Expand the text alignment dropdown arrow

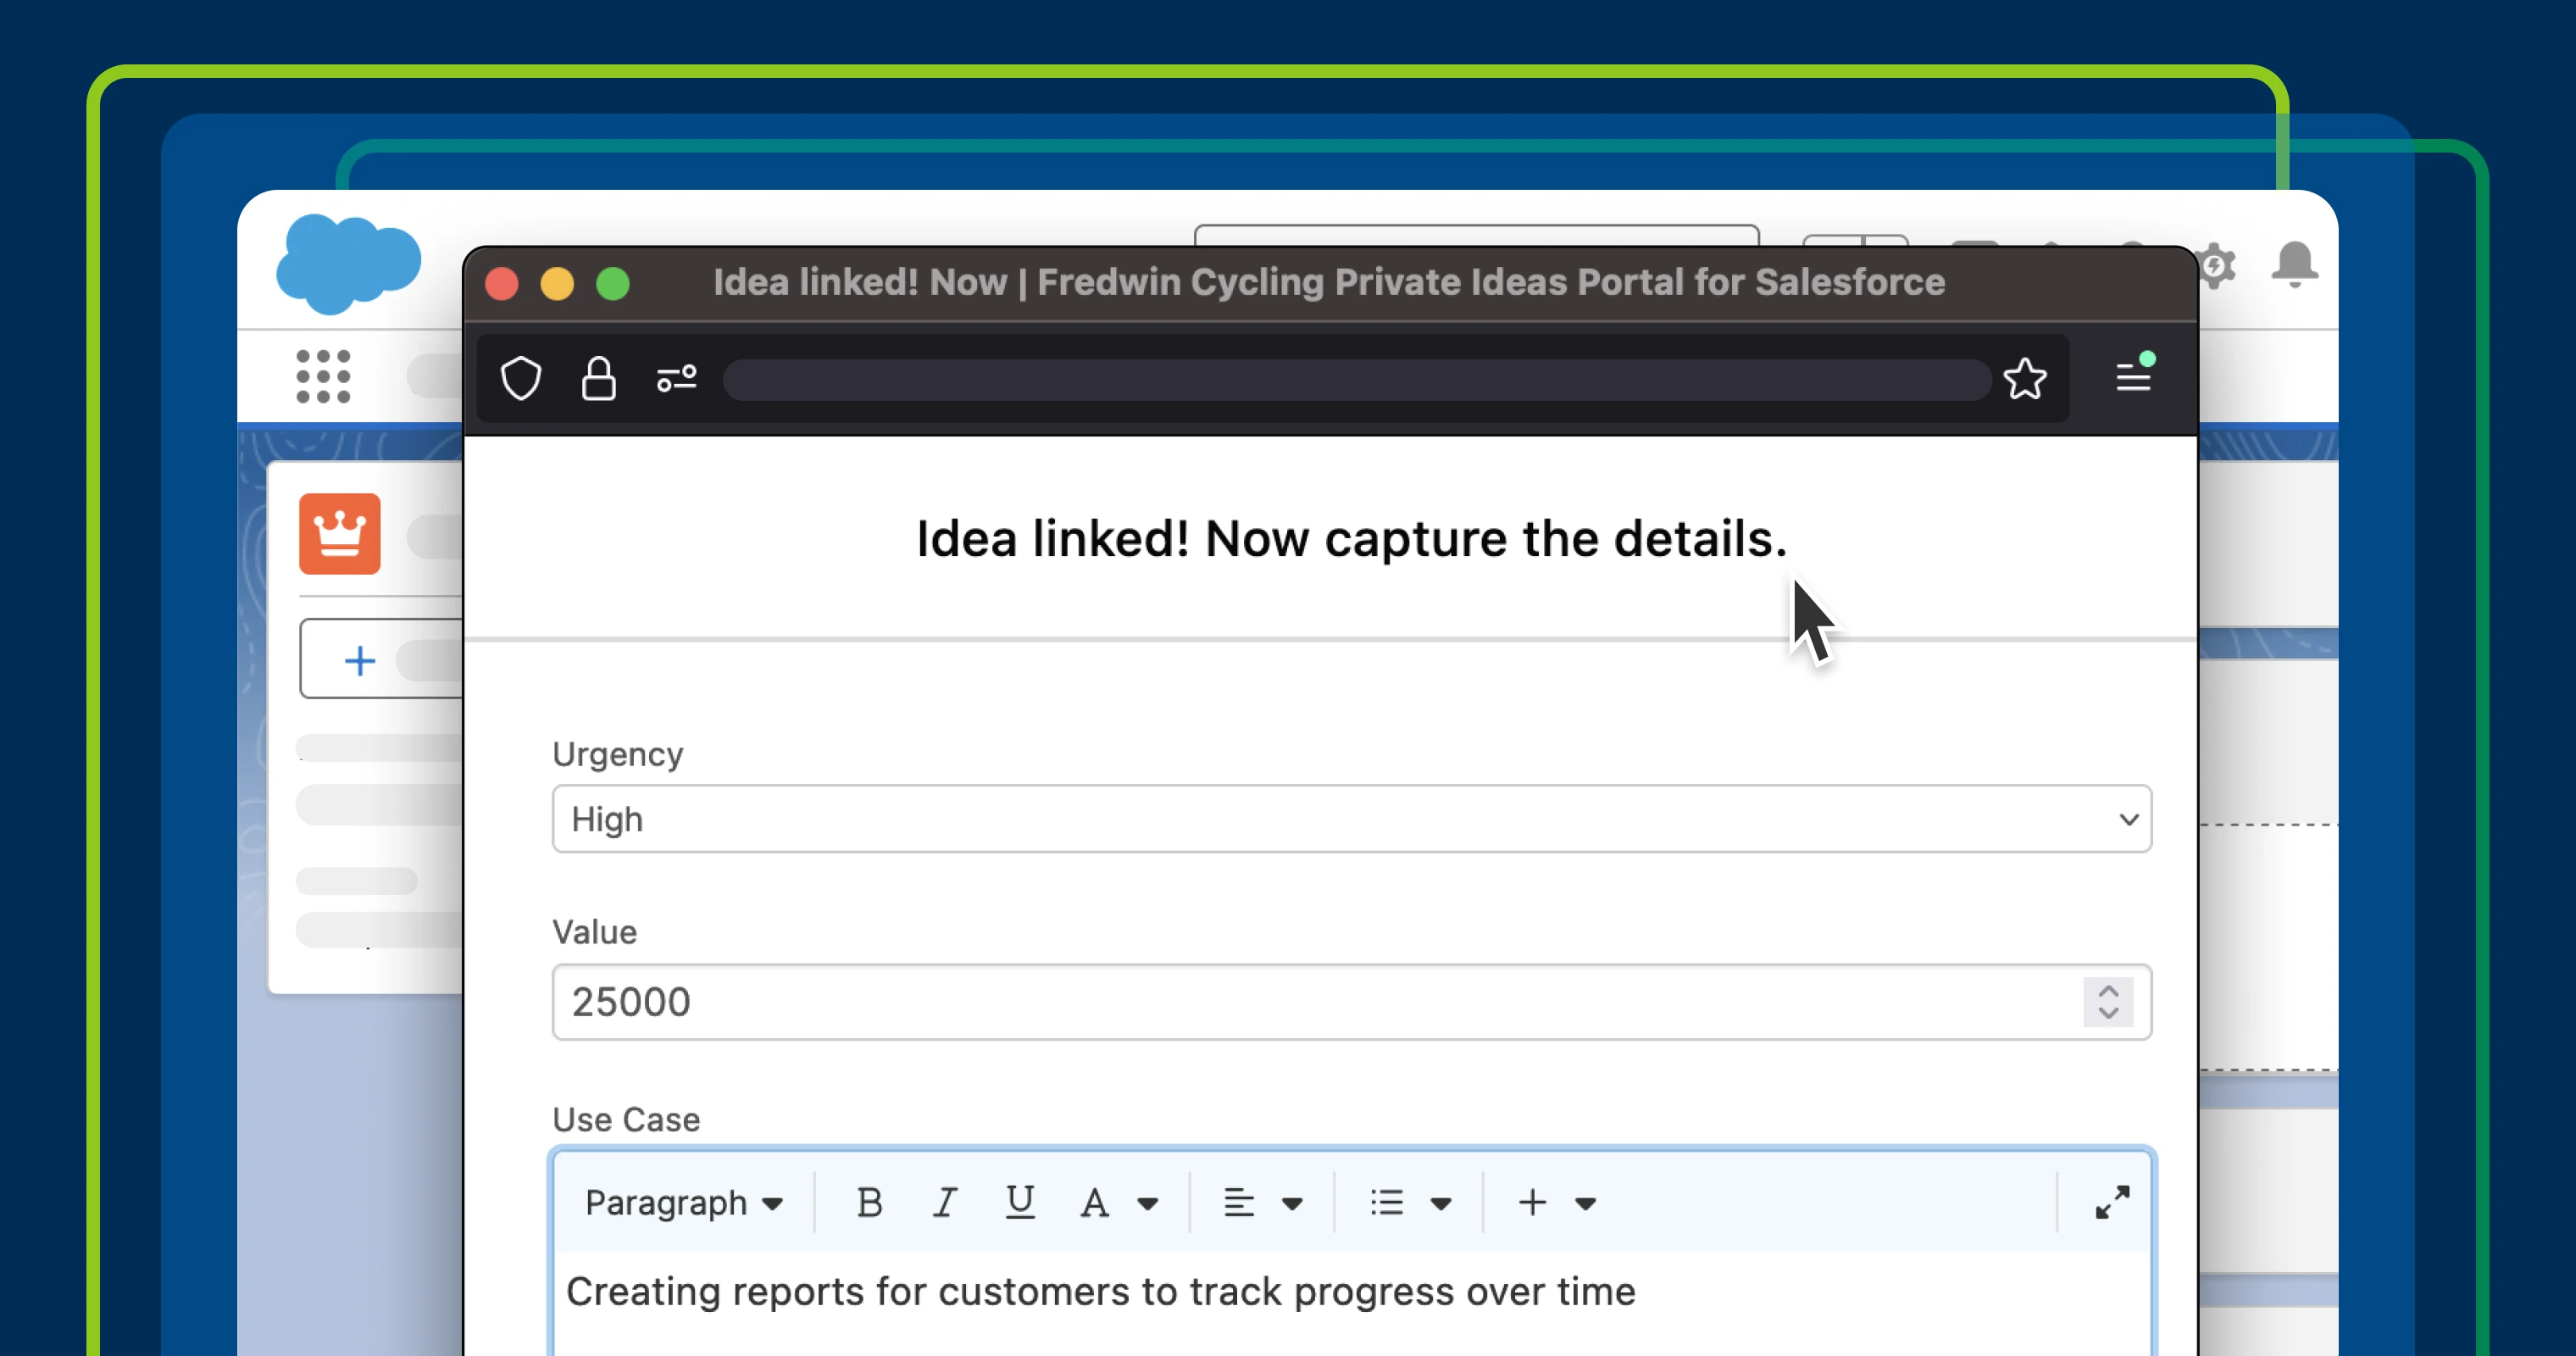click(1291, 1203)
